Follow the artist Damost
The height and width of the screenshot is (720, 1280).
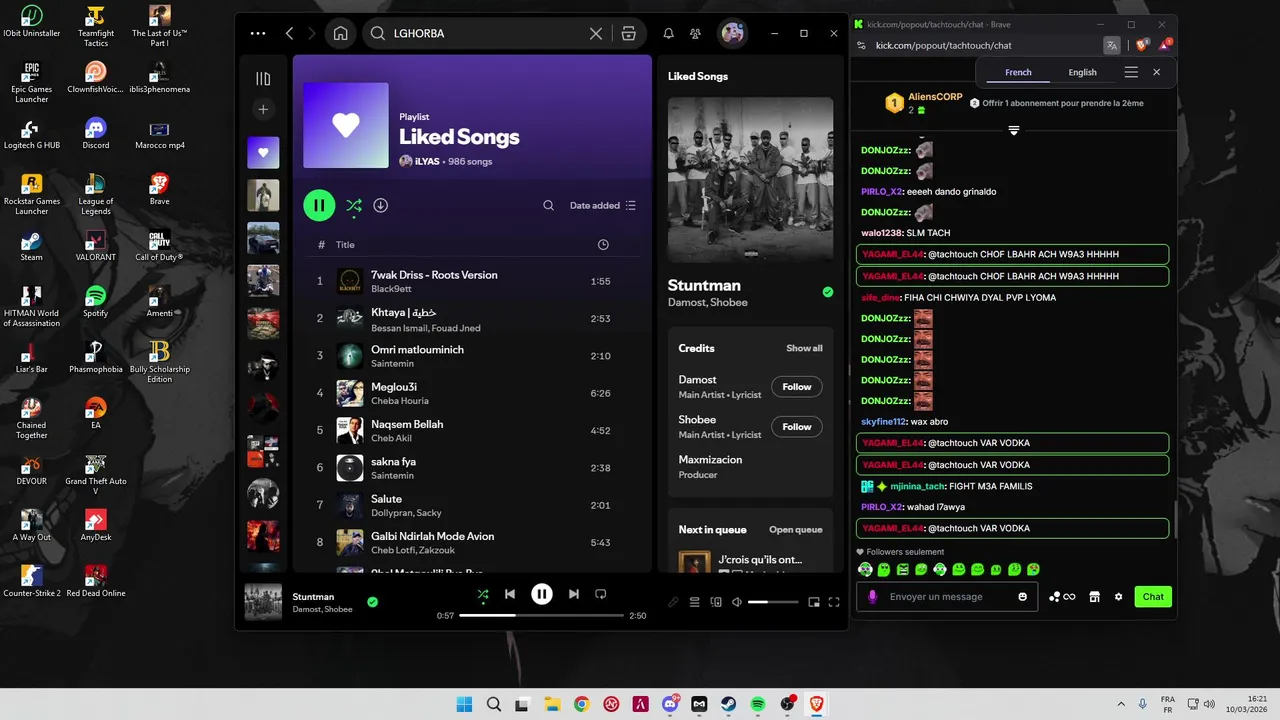797,387
